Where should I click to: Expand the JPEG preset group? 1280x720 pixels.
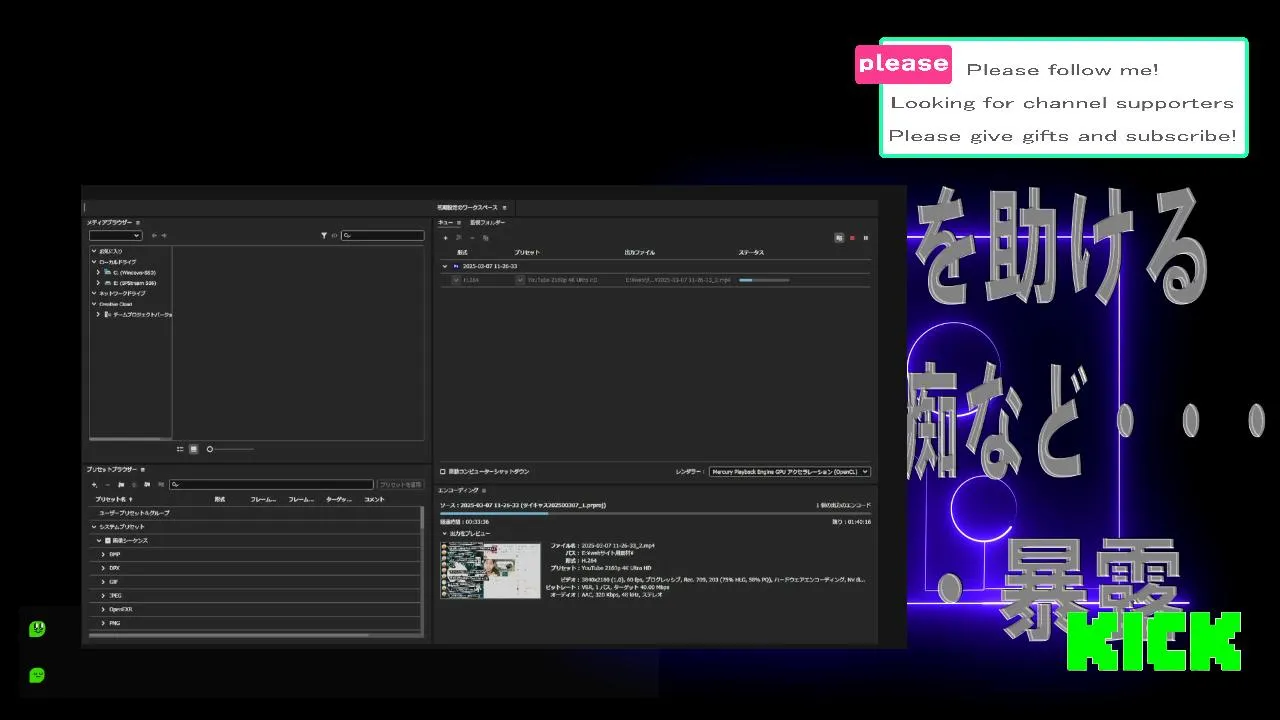(103, 595)
